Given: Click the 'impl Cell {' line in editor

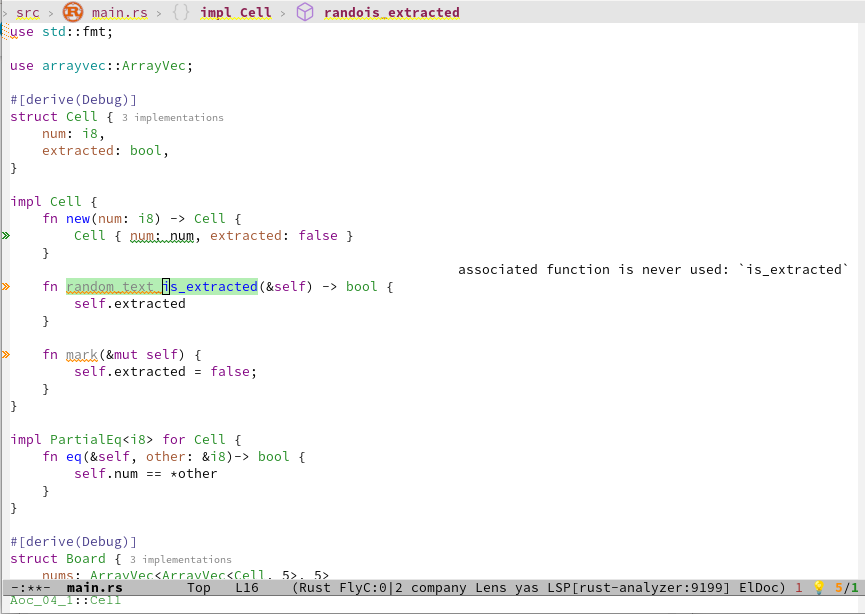Looking at the screenshot, I should pos(54,201).
